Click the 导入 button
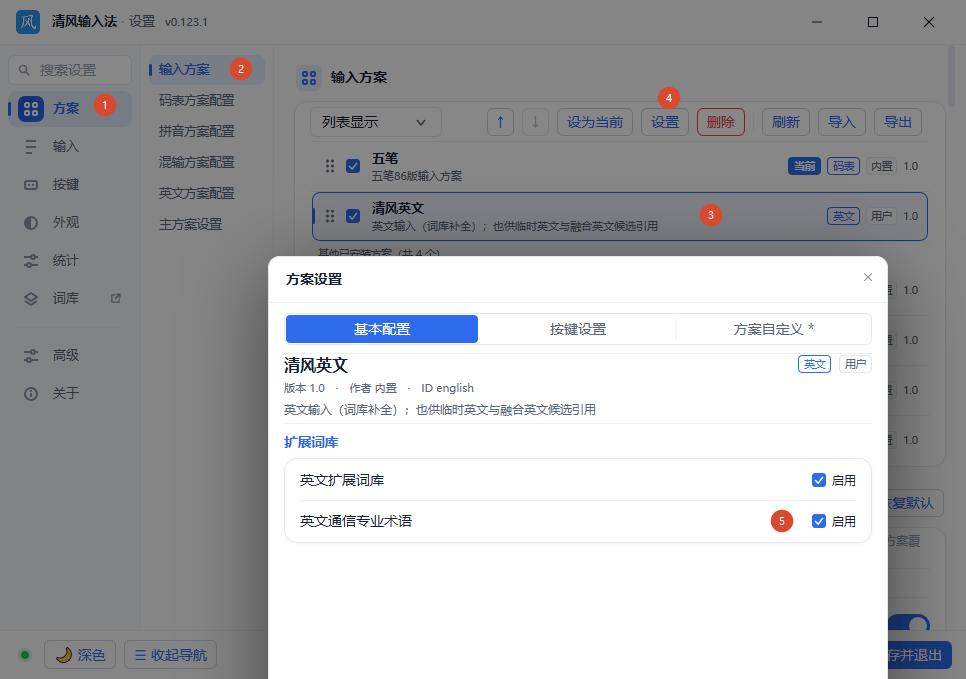The height and width of the screenshot is (679, 966). click(x=842, y=122)
